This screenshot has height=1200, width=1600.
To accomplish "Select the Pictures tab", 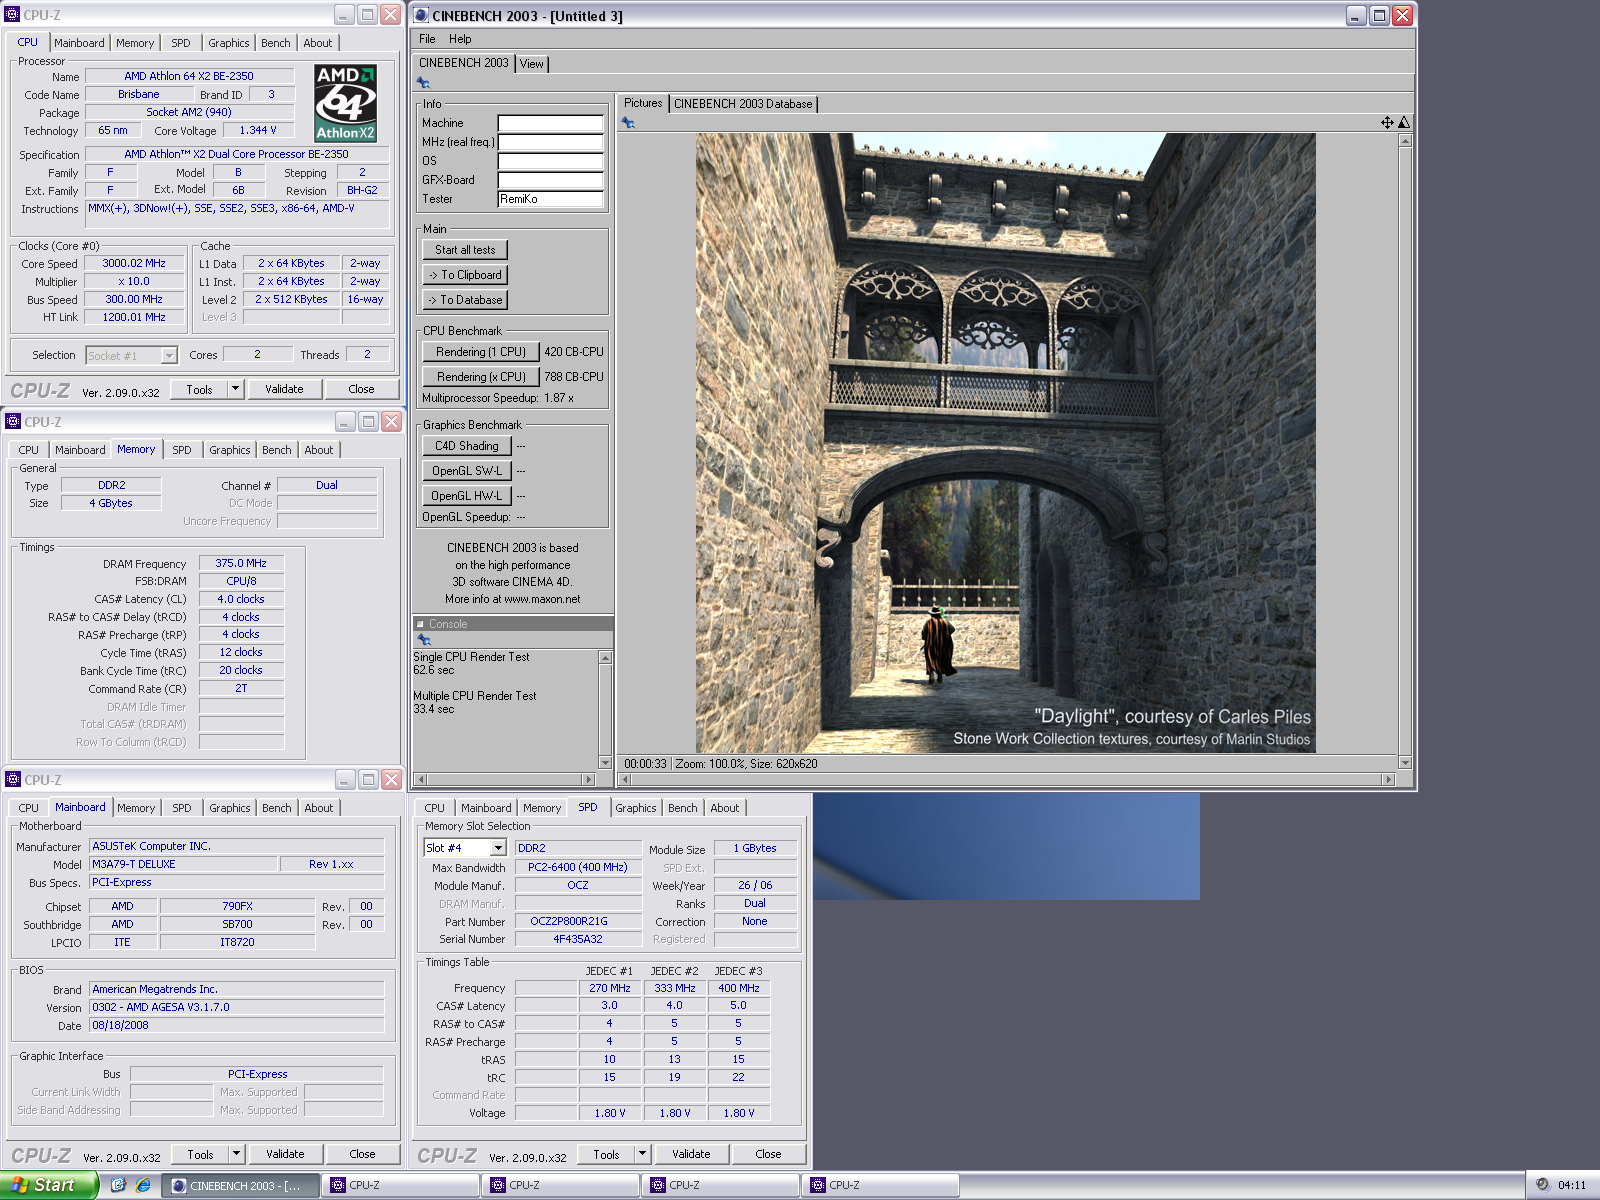I will tap(643, 103).
